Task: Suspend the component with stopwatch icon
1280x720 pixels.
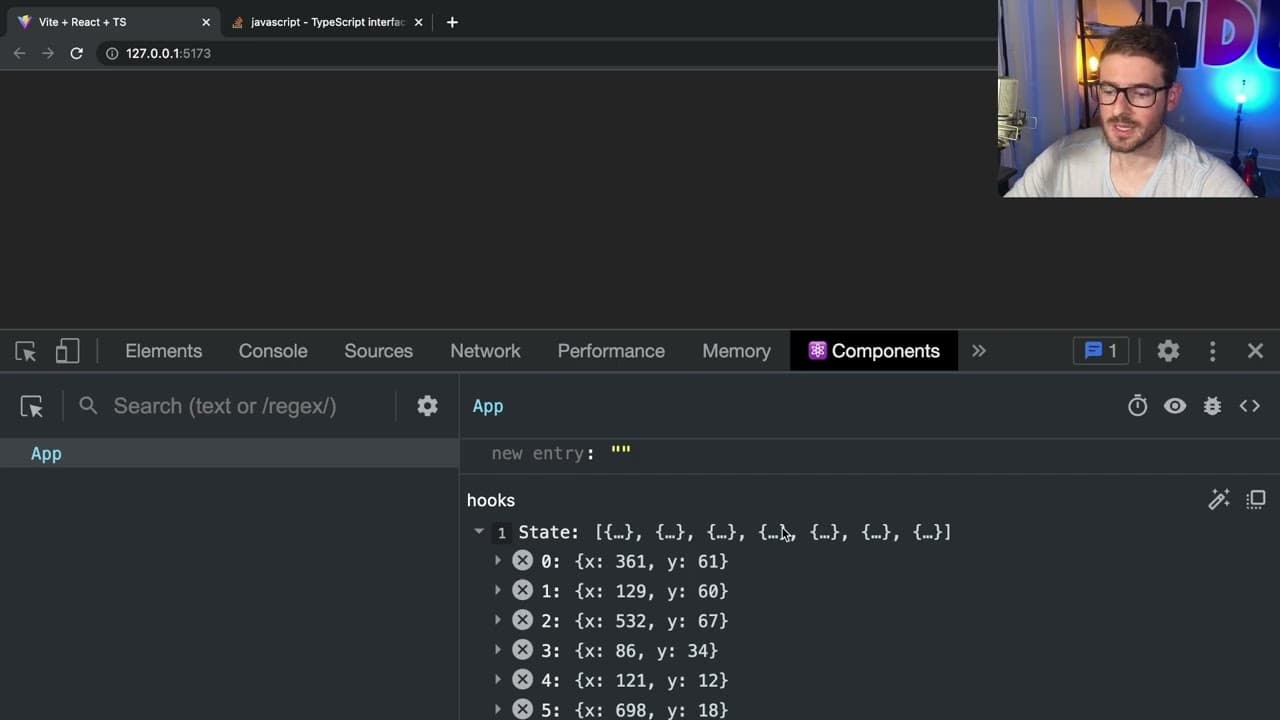Action: (1137, 406)
